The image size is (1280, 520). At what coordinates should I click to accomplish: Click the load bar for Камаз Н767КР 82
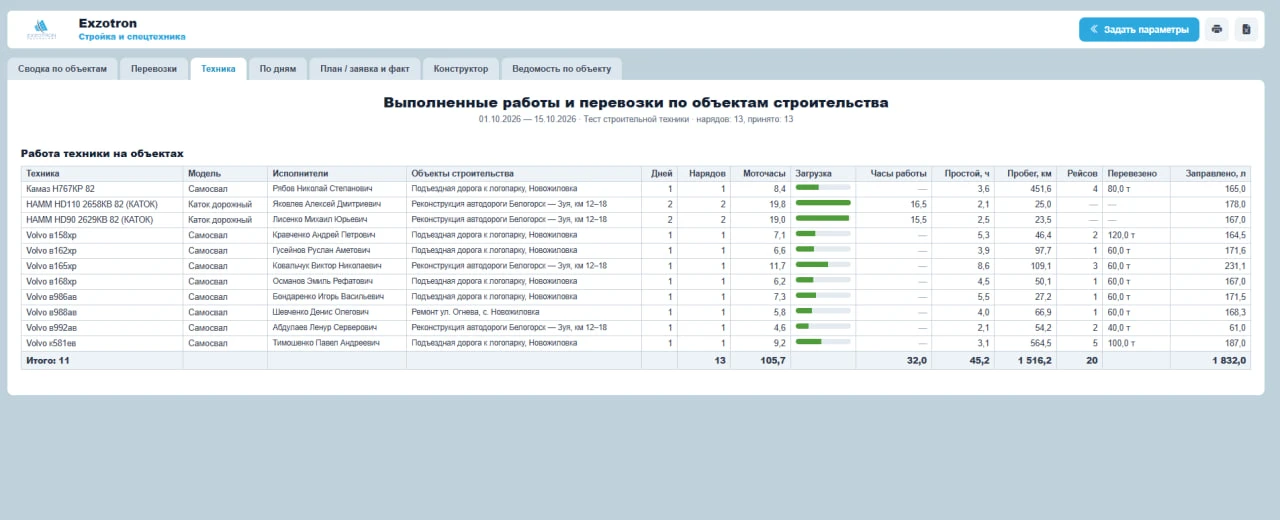pos(822,188)
